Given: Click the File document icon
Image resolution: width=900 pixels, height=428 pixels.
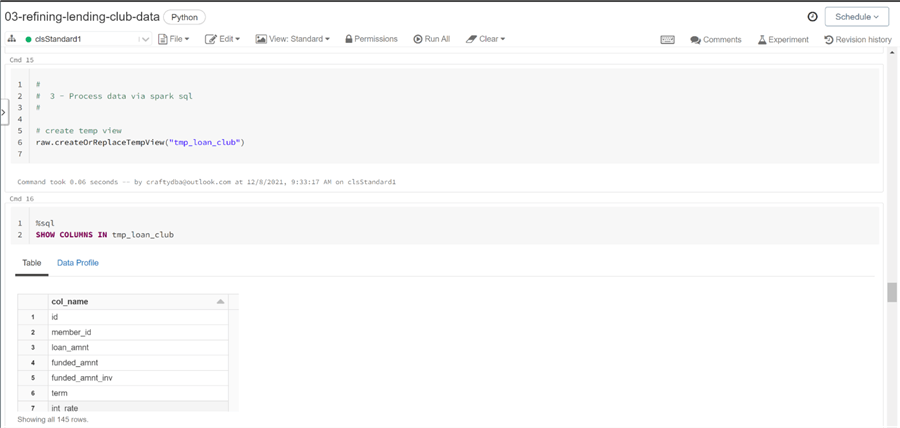Looking at the screenshot, I should tap(162, 39).
